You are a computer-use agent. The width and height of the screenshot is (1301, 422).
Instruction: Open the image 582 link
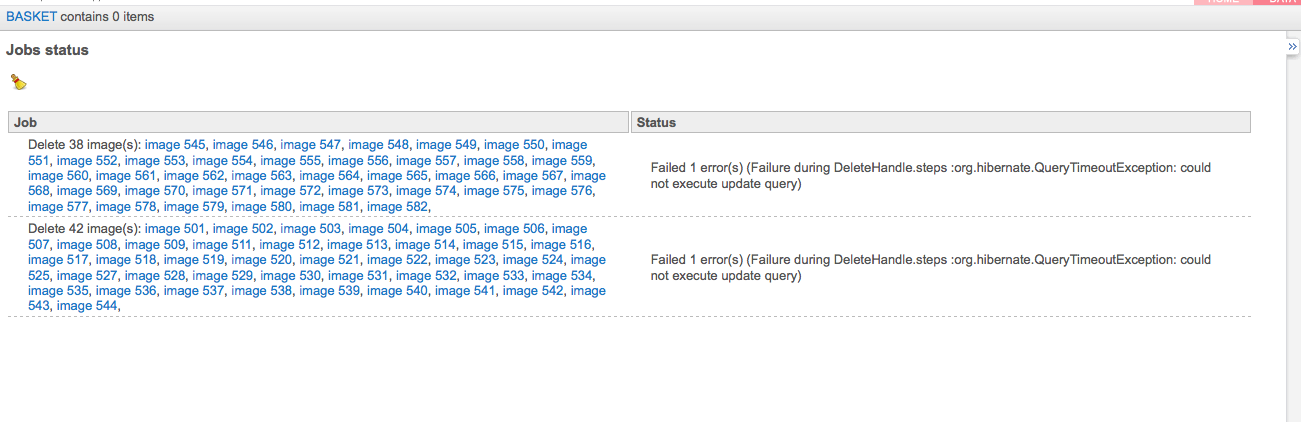[397, 207]
